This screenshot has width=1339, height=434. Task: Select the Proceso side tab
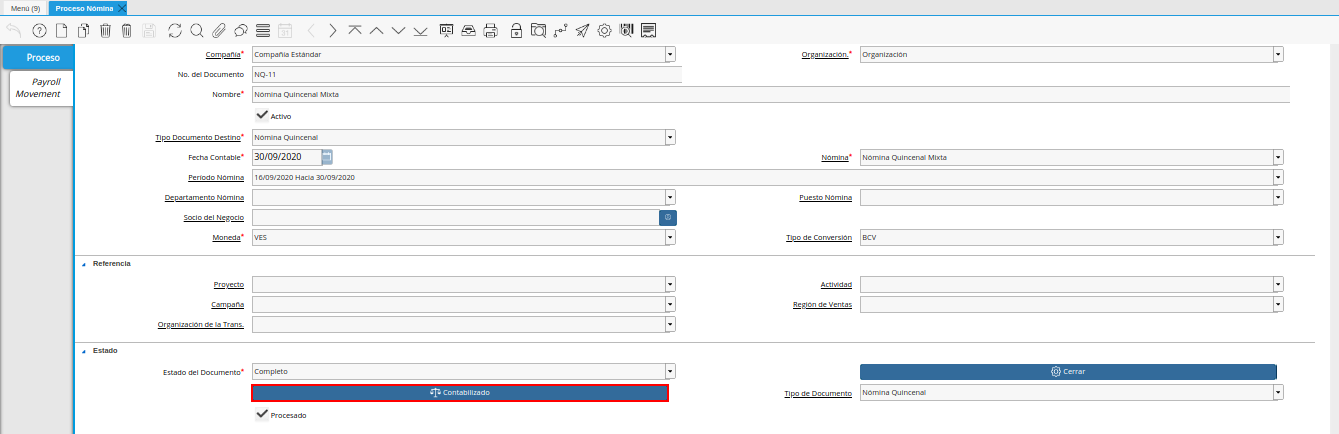coord(39,57)
